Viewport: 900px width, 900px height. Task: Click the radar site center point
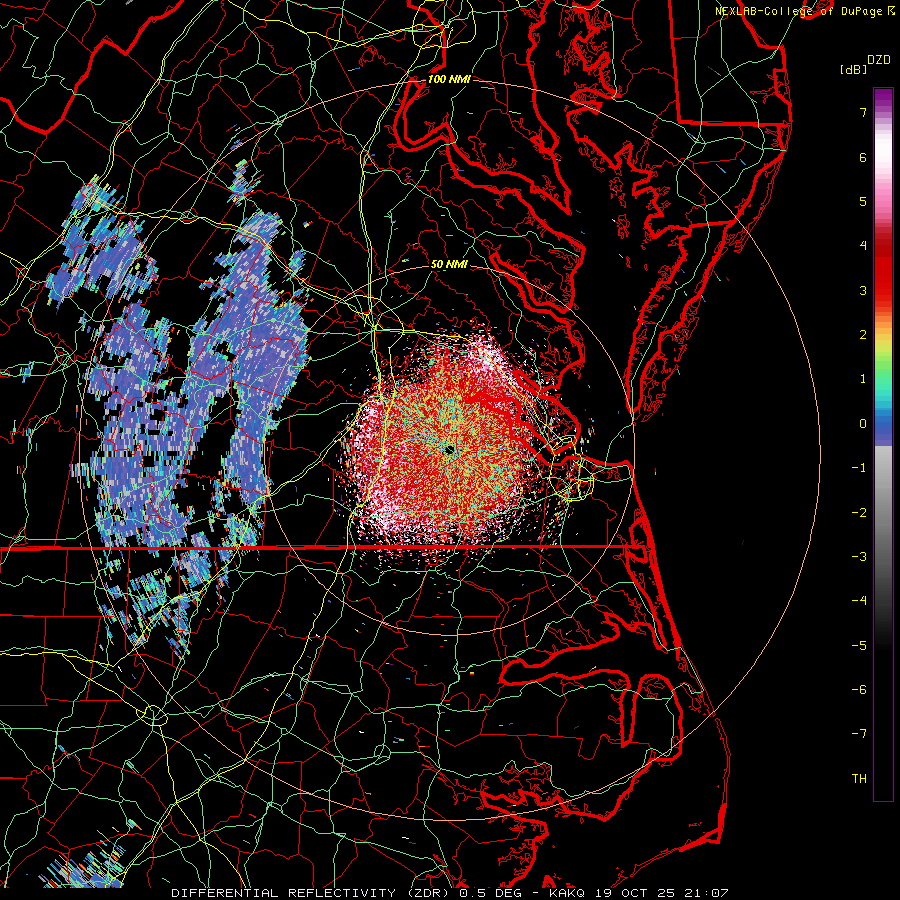[449, 450]
